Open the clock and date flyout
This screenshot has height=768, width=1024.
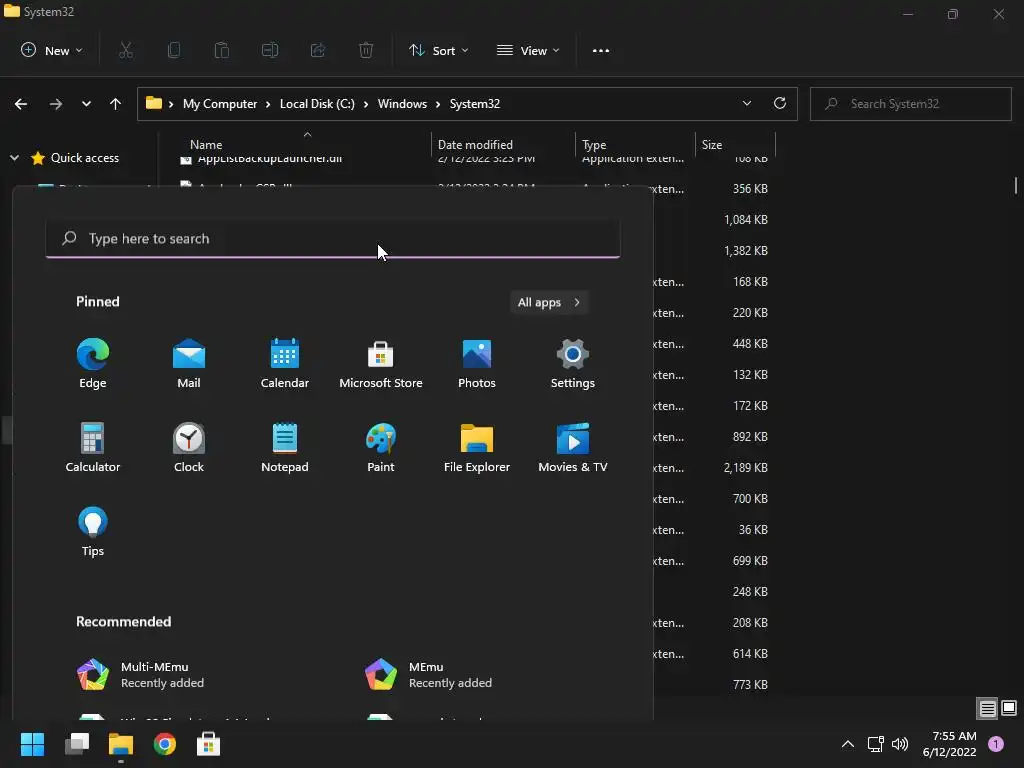[950, 744]
